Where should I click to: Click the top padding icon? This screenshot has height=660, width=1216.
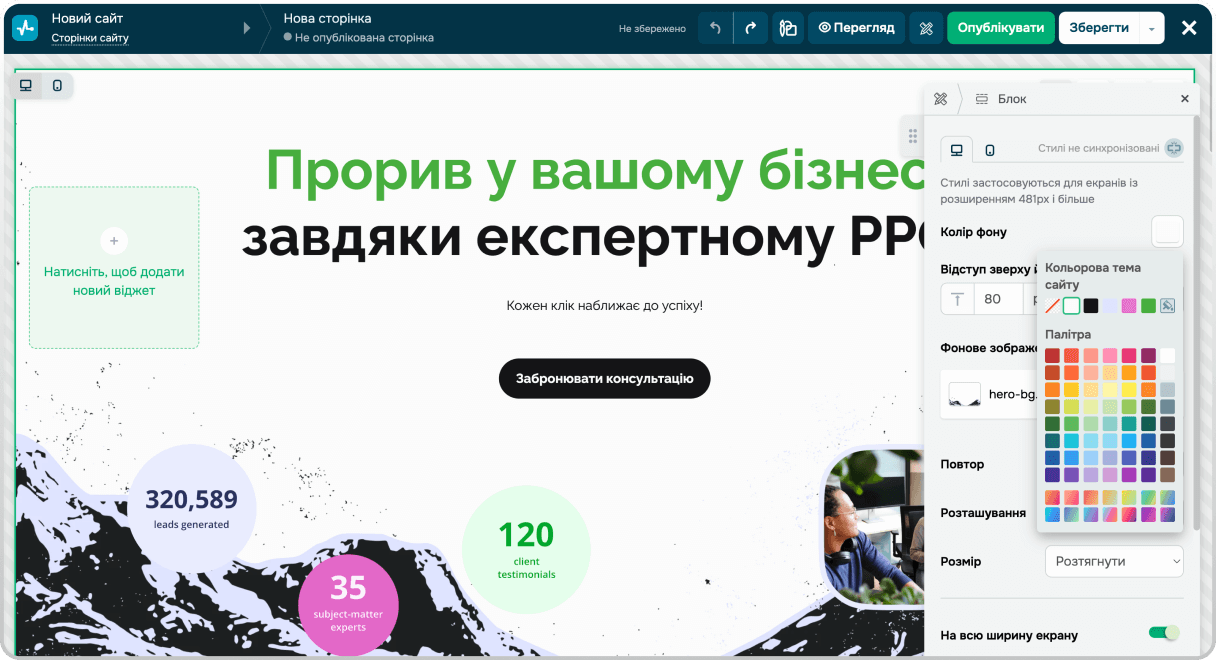(x=957, y=299)
